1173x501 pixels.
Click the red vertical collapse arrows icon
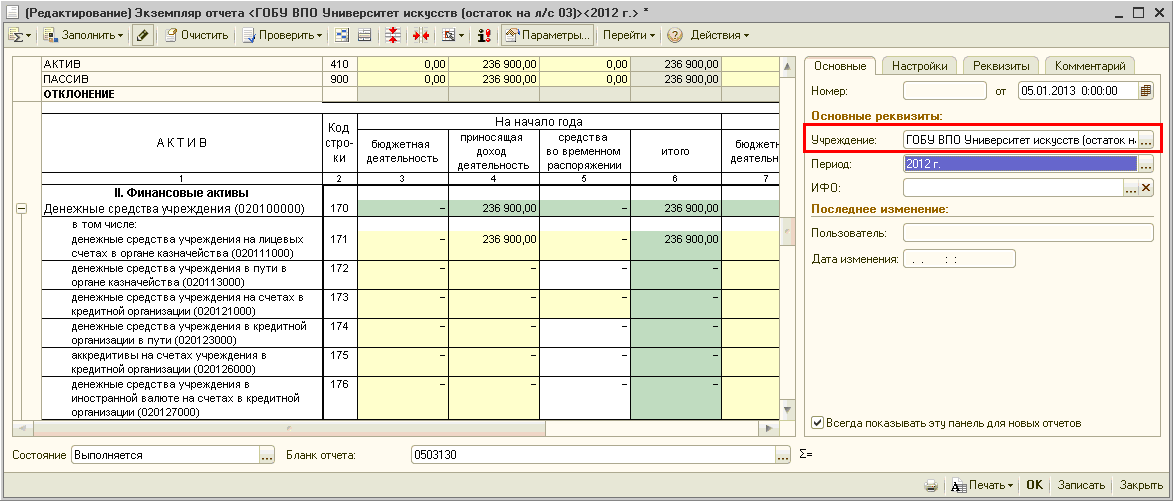click(x=392, y=35)
